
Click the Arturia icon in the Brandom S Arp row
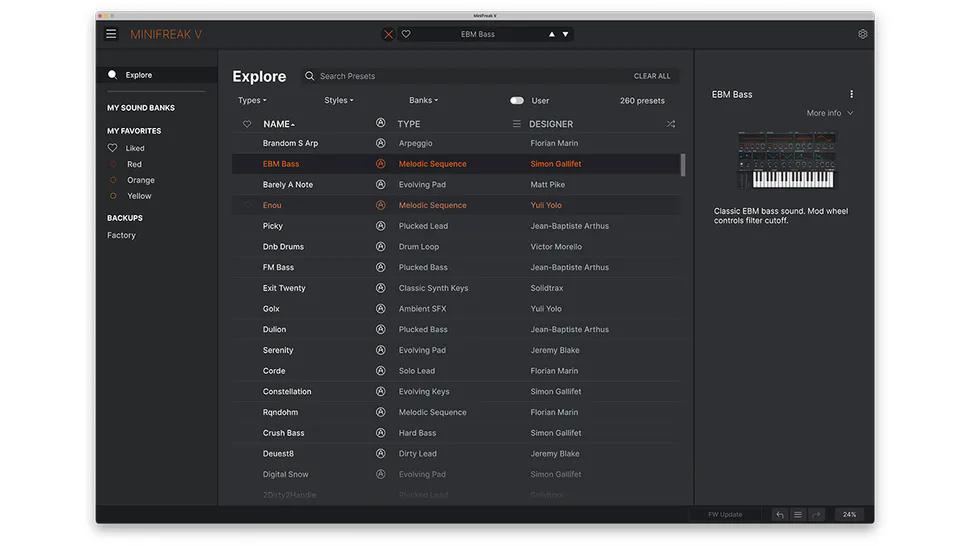tap(380, 143)
